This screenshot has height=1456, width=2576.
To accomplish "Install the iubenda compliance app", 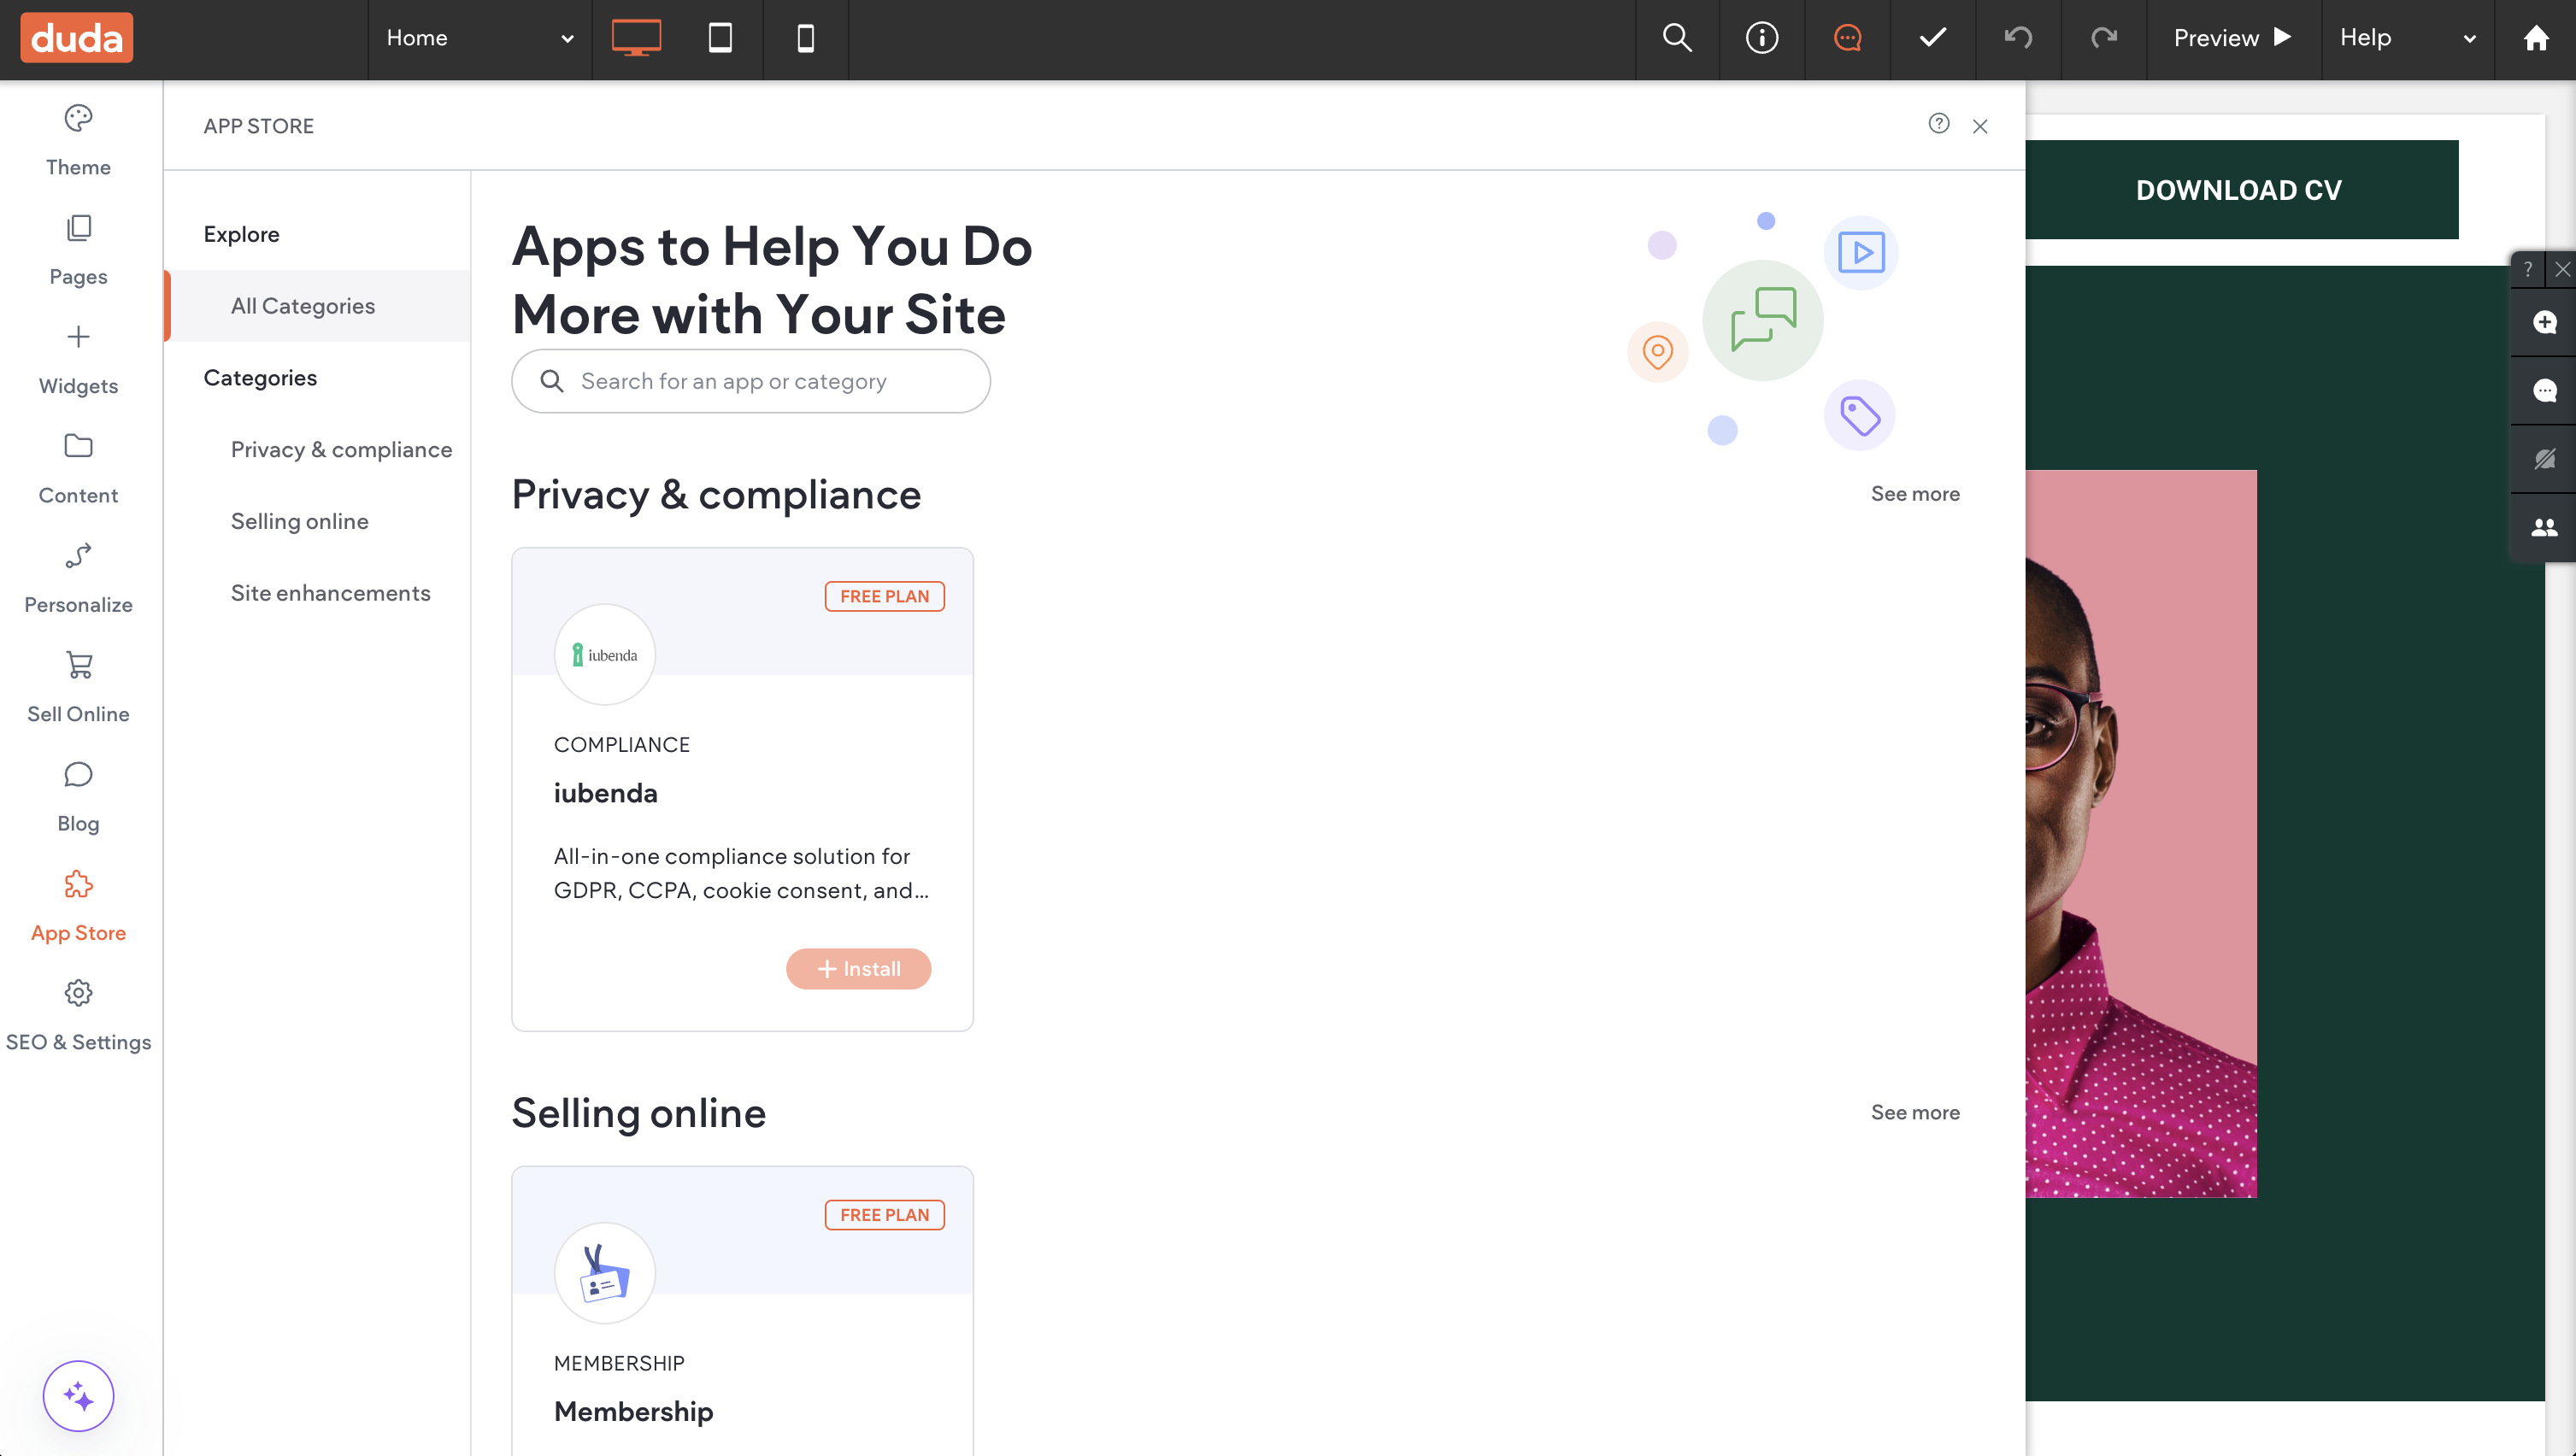I will pyautogui.click(x=858, y=968).
